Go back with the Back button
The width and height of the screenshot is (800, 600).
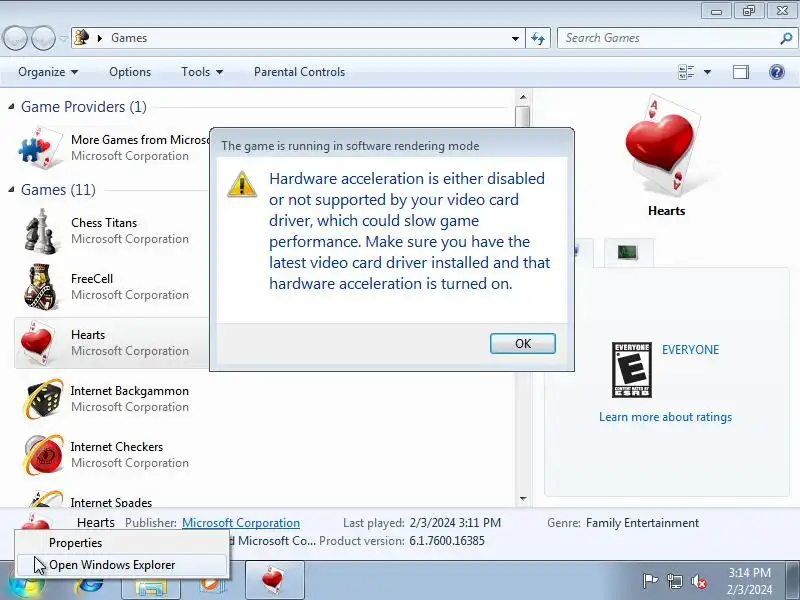click(x=16, y=38)
